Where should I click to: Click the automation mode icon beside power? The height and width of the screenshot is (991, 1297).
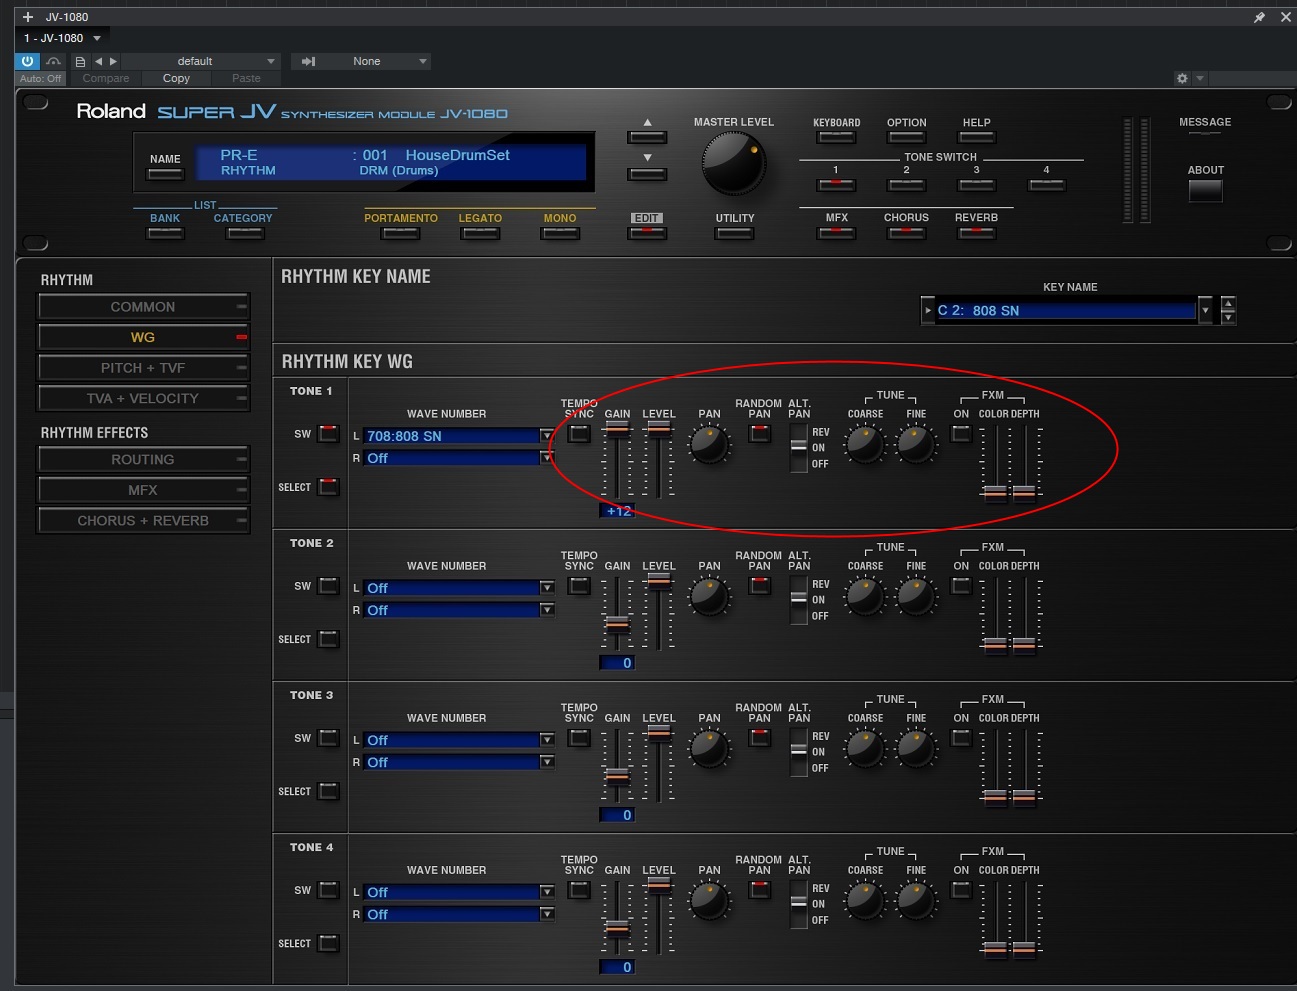tap(53, 61)
